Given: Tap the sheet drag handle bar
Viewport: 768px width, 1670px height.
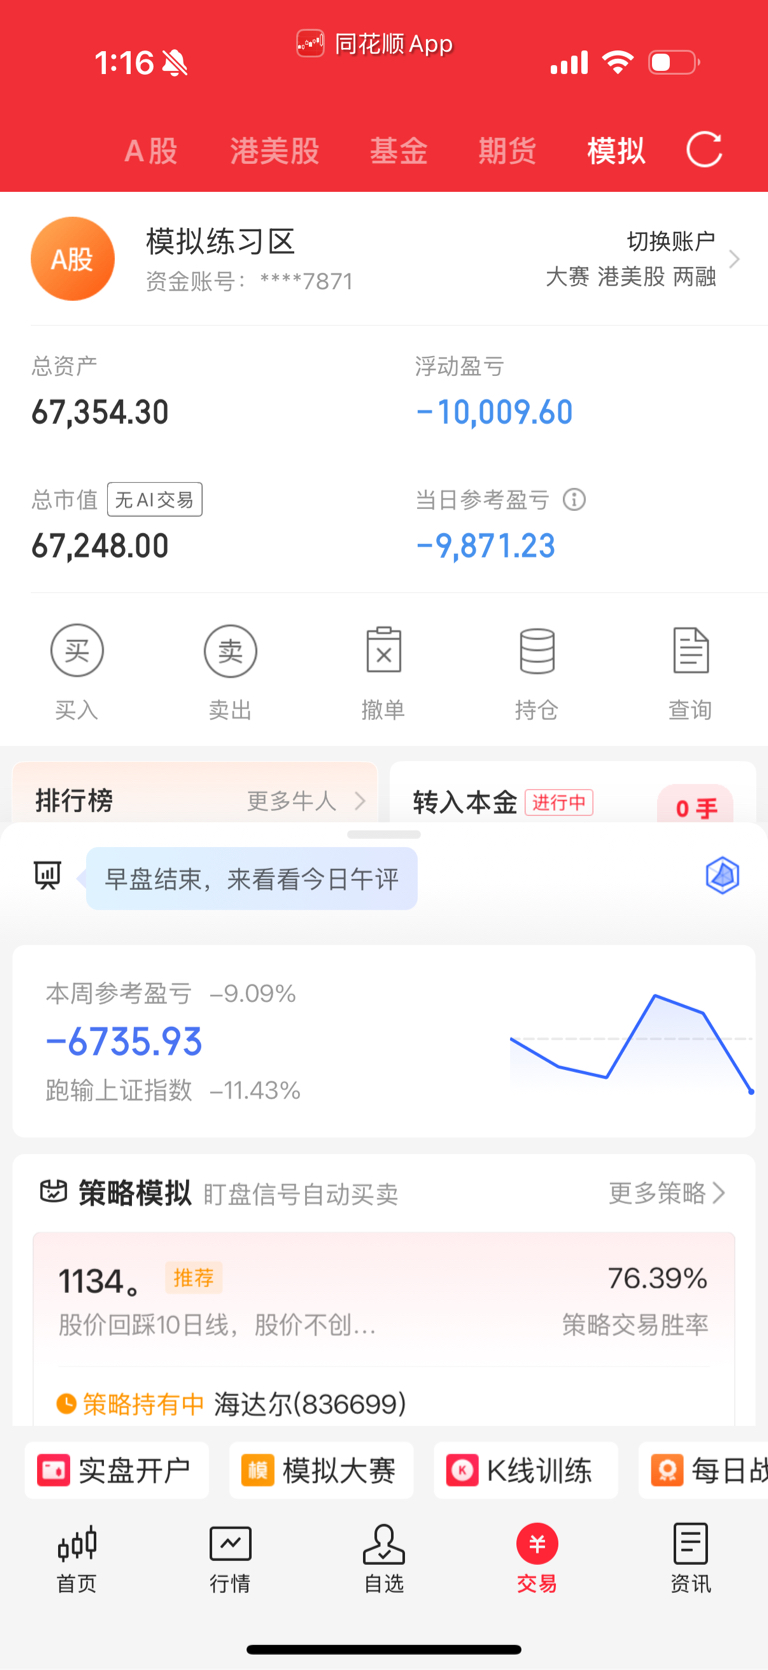Looking at the screenshot, I should 384,834.
